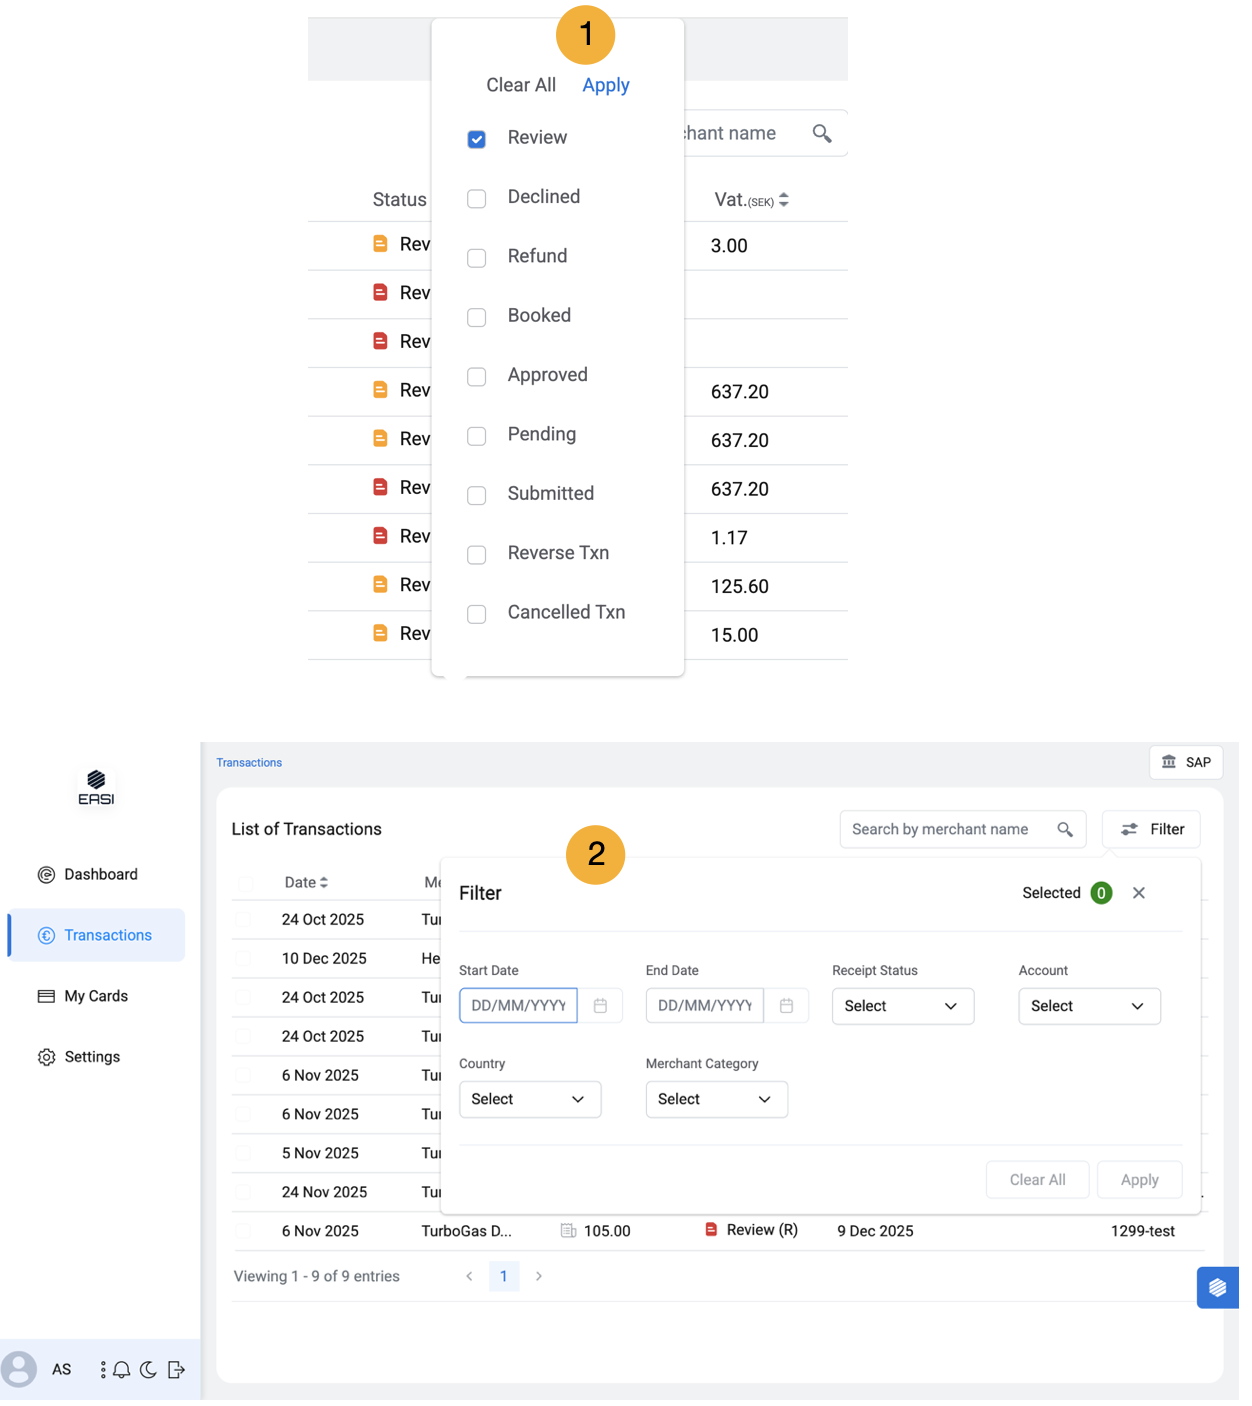Open Dashboard in the sidebar
Screen dimensions: 1252x1406
(100, 874)
